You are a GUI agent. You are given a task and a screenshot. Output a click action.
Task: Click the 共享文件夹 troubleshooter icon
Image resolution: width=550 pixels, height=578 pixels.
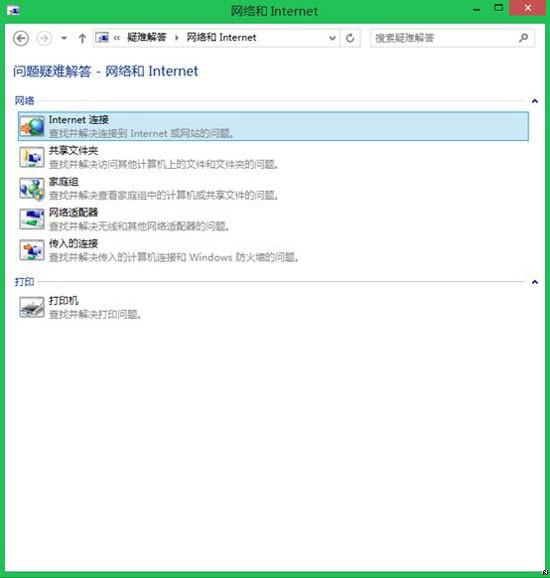pyautogui.click(x=32, y=157)
